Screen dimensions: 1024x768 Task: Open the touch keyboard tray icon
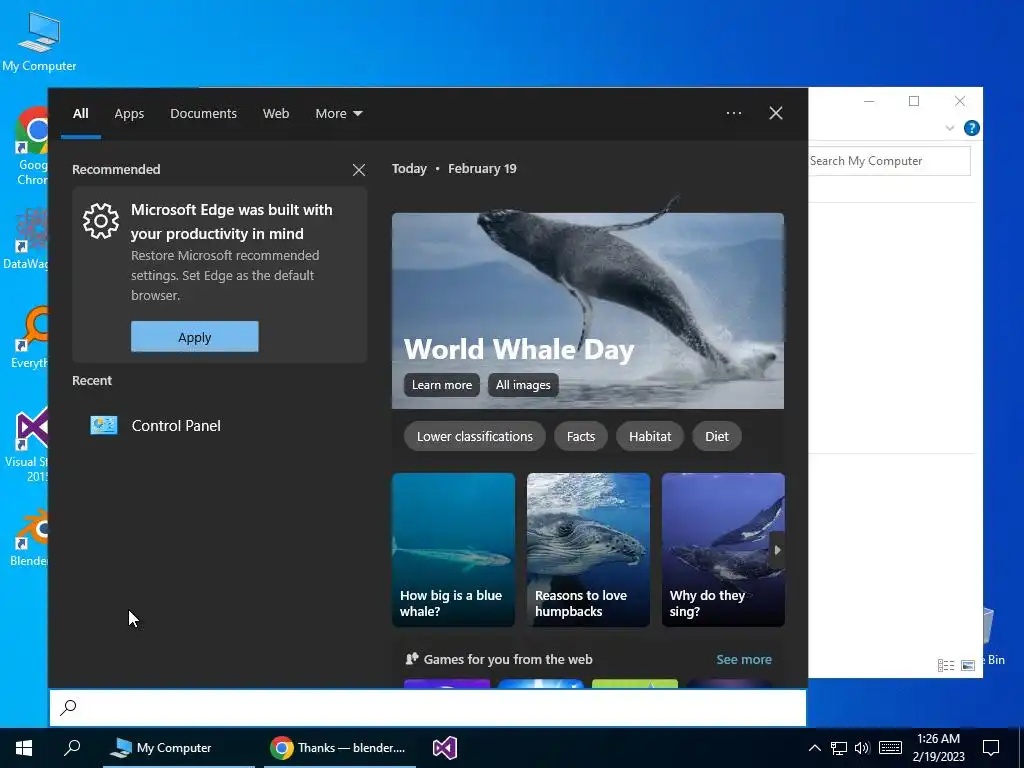pos(890,748)
